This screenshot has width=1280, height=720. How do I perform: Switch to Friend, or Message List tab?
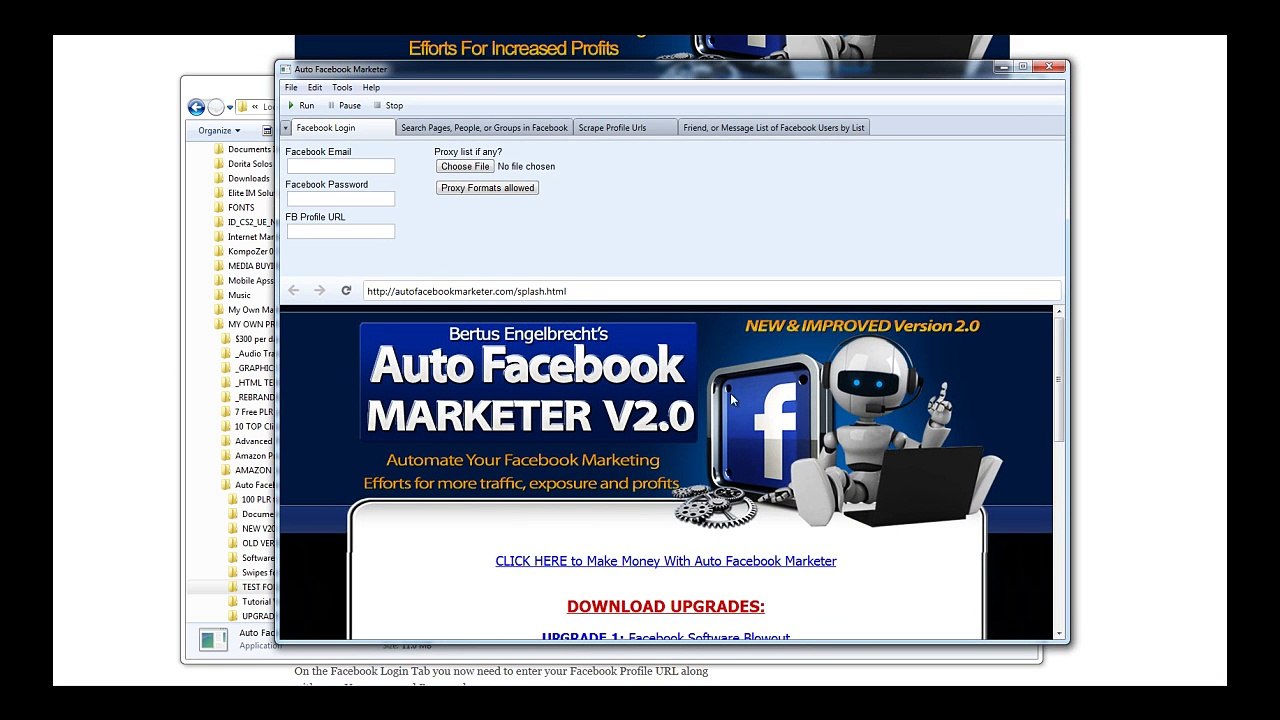click(774, 128)
